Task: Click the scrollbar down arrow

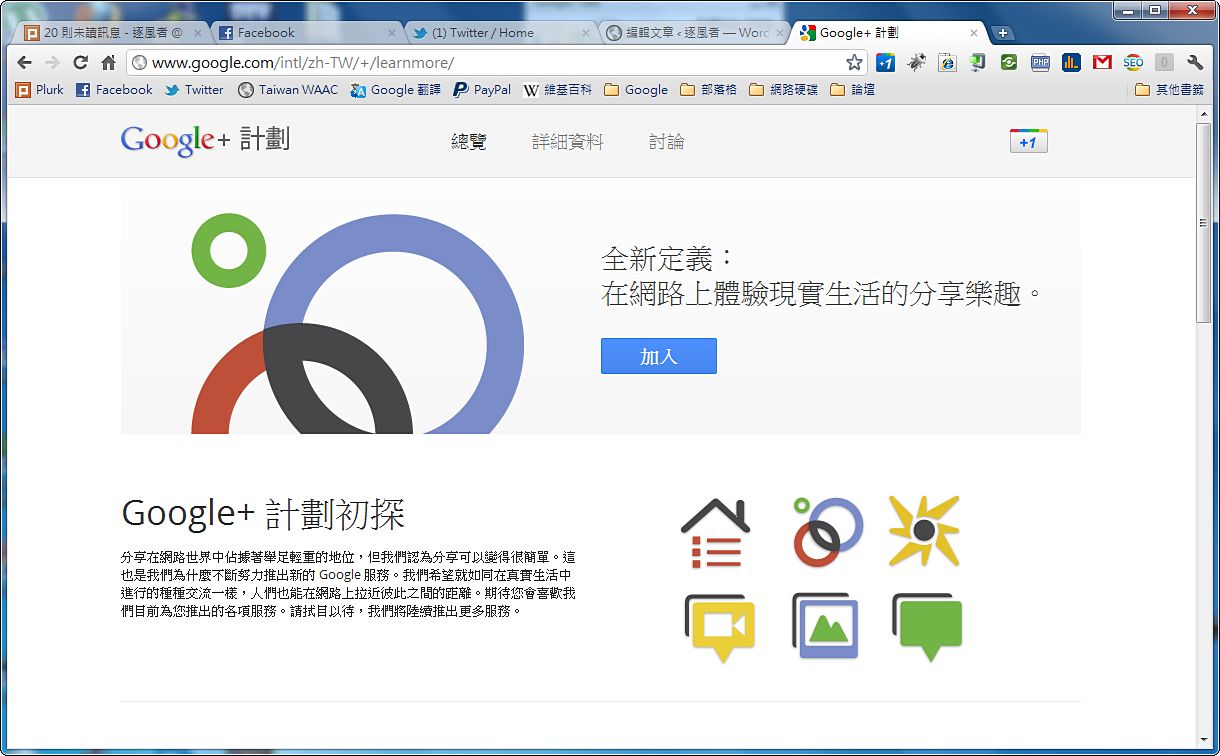Action: (1204, 738)
